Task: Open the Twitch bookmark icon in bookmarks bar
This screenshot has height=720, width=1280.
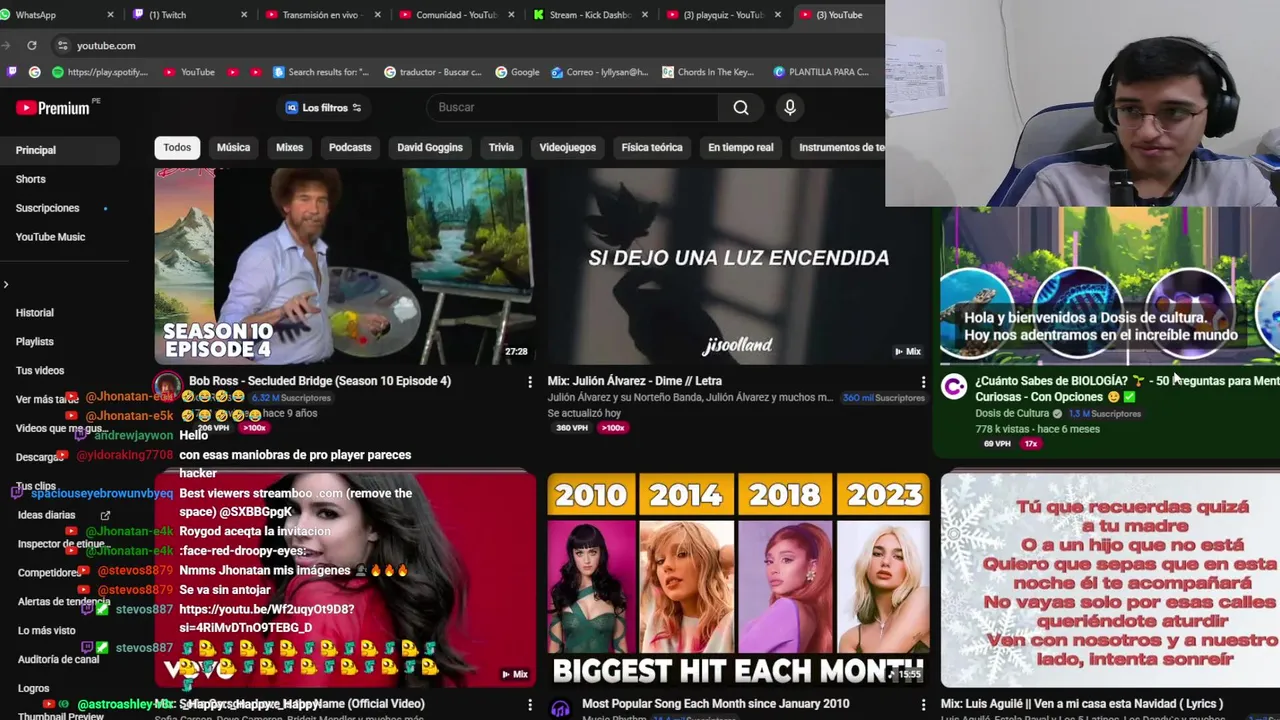Action: coord(12,72)
